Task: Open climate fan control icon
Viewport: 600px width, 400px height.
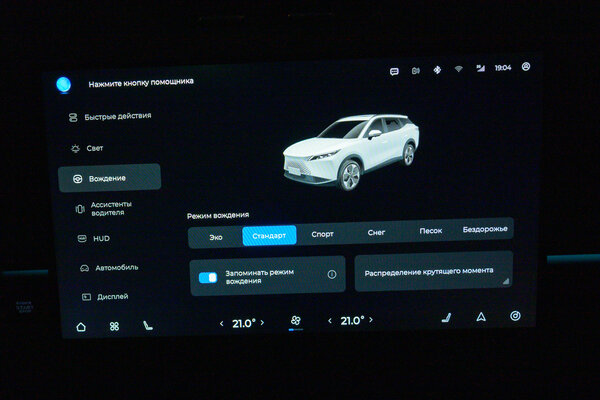Action: (295, 320)
